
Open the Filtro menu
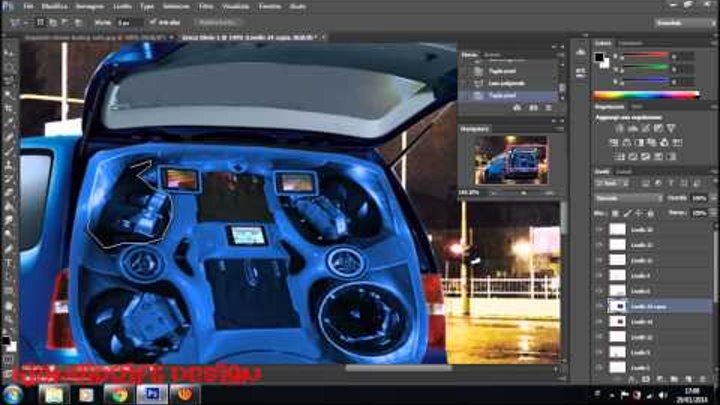tap(206, 7)
